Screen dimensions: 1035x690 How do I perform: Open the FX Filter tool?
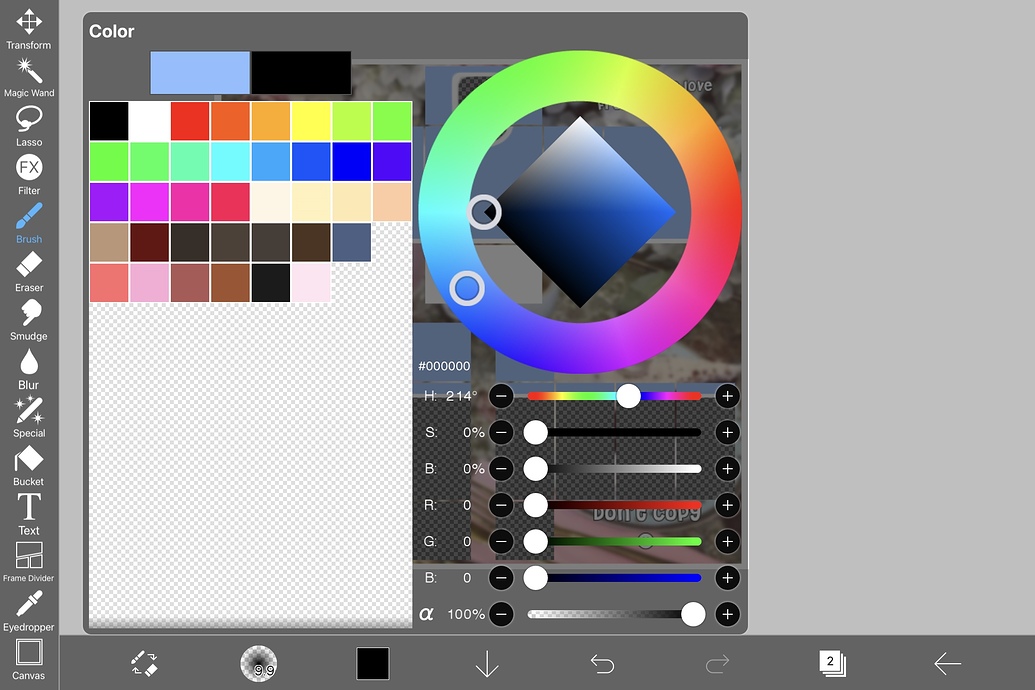(x=29, y=170)
